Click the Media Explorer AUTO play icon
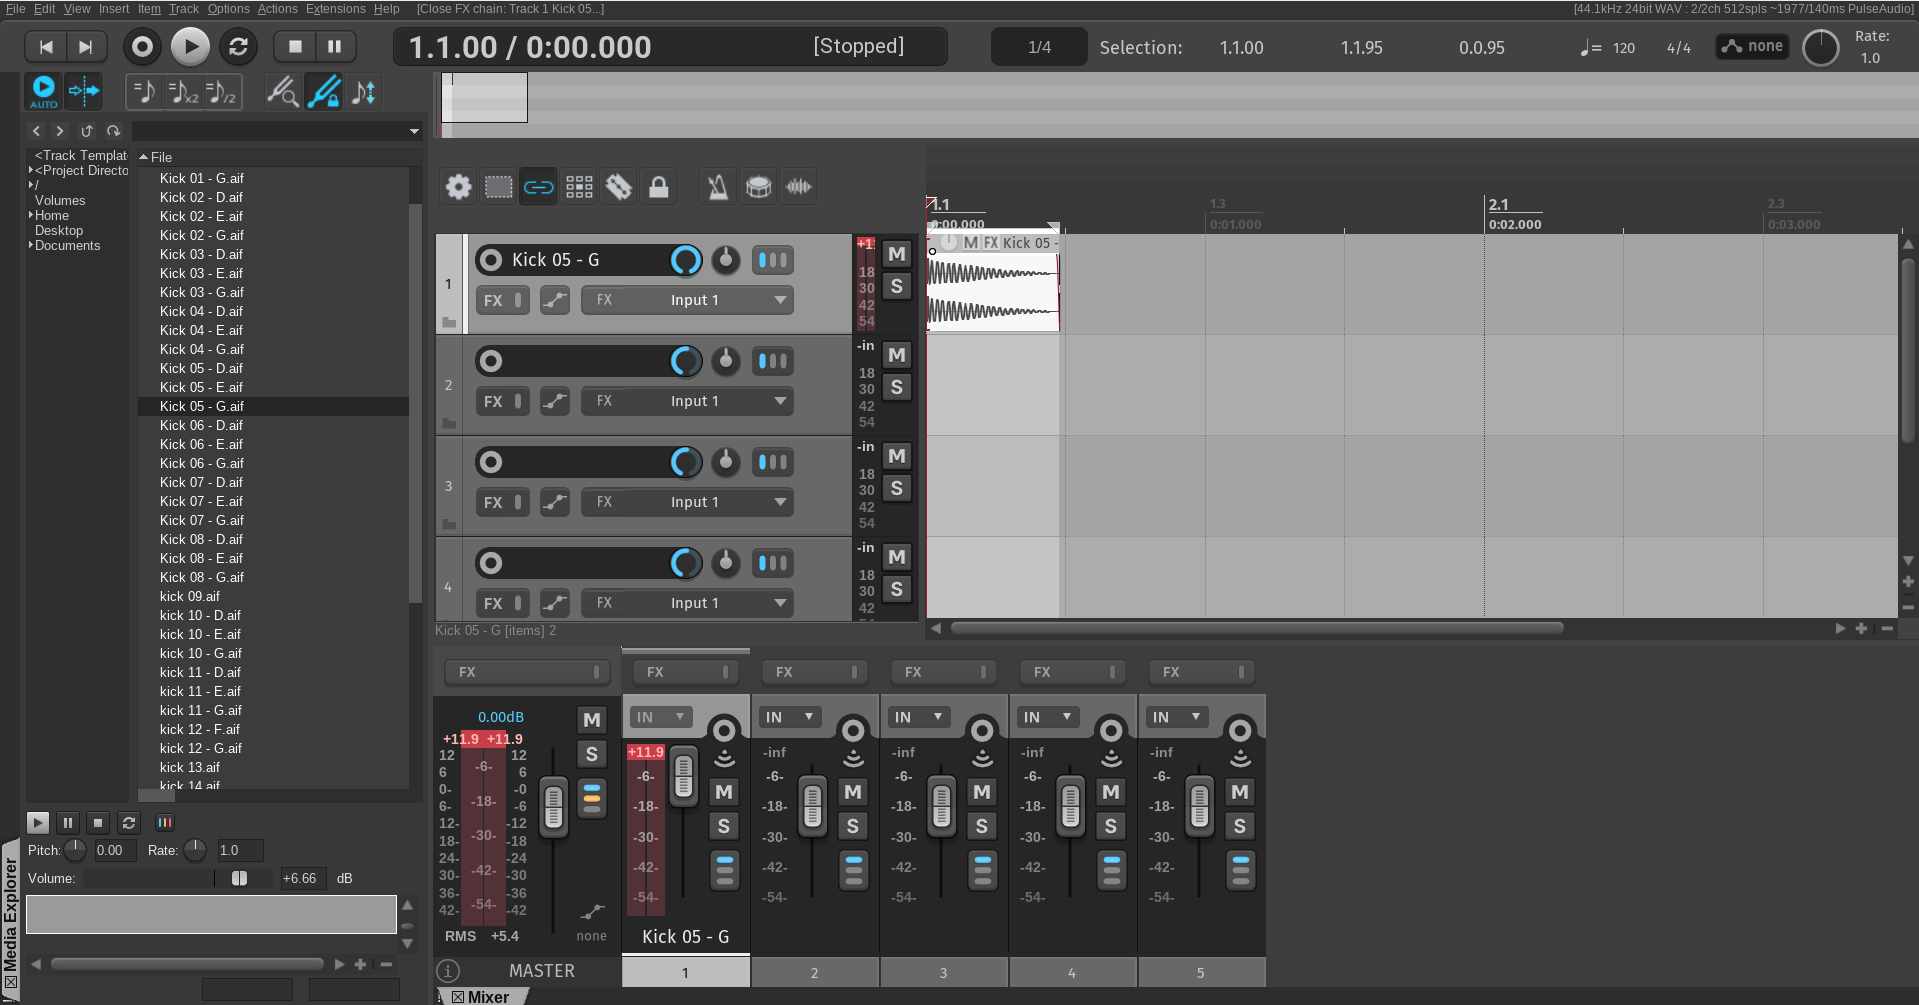Screen dimensions: 1919x1005 [x=43, y=91]
